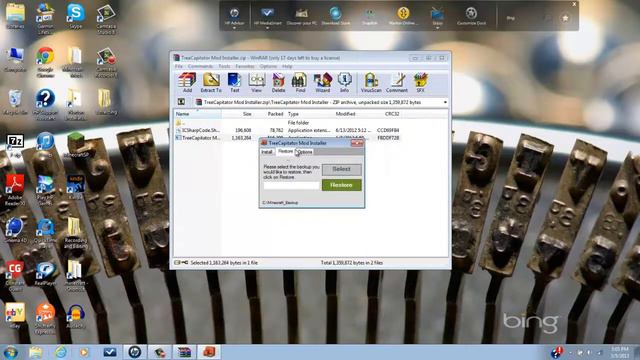The width and height of the screenshot is (640, 360).
Task: Open the Help menu in WinRAR
Action: point(287,66)
